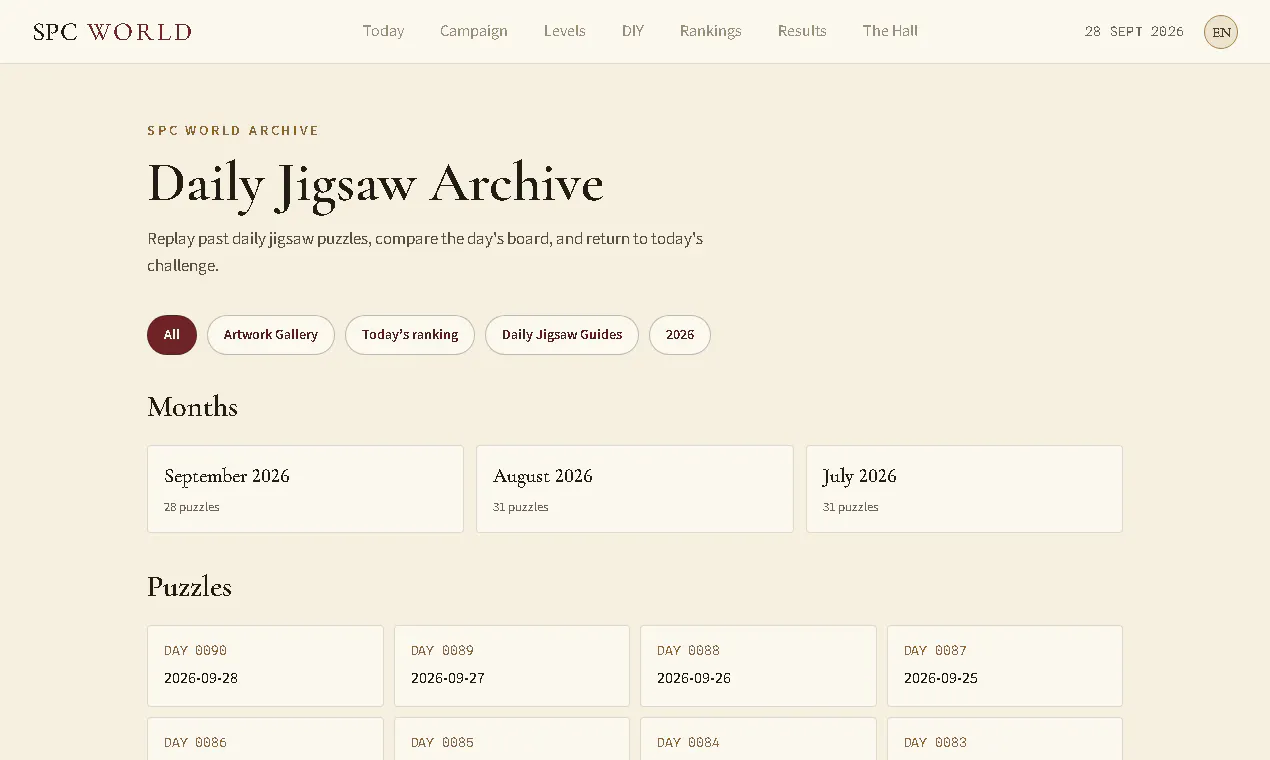Viewport: 1270px width, 760px height.
Task: Open the Artwork Gallery filter
Action: 271,335
